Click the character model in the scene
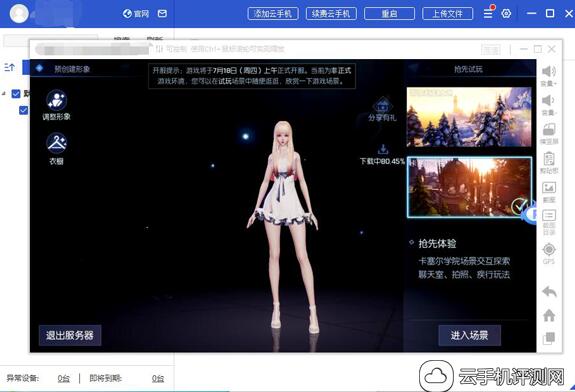The image size is (575, 392). [282, 227]
